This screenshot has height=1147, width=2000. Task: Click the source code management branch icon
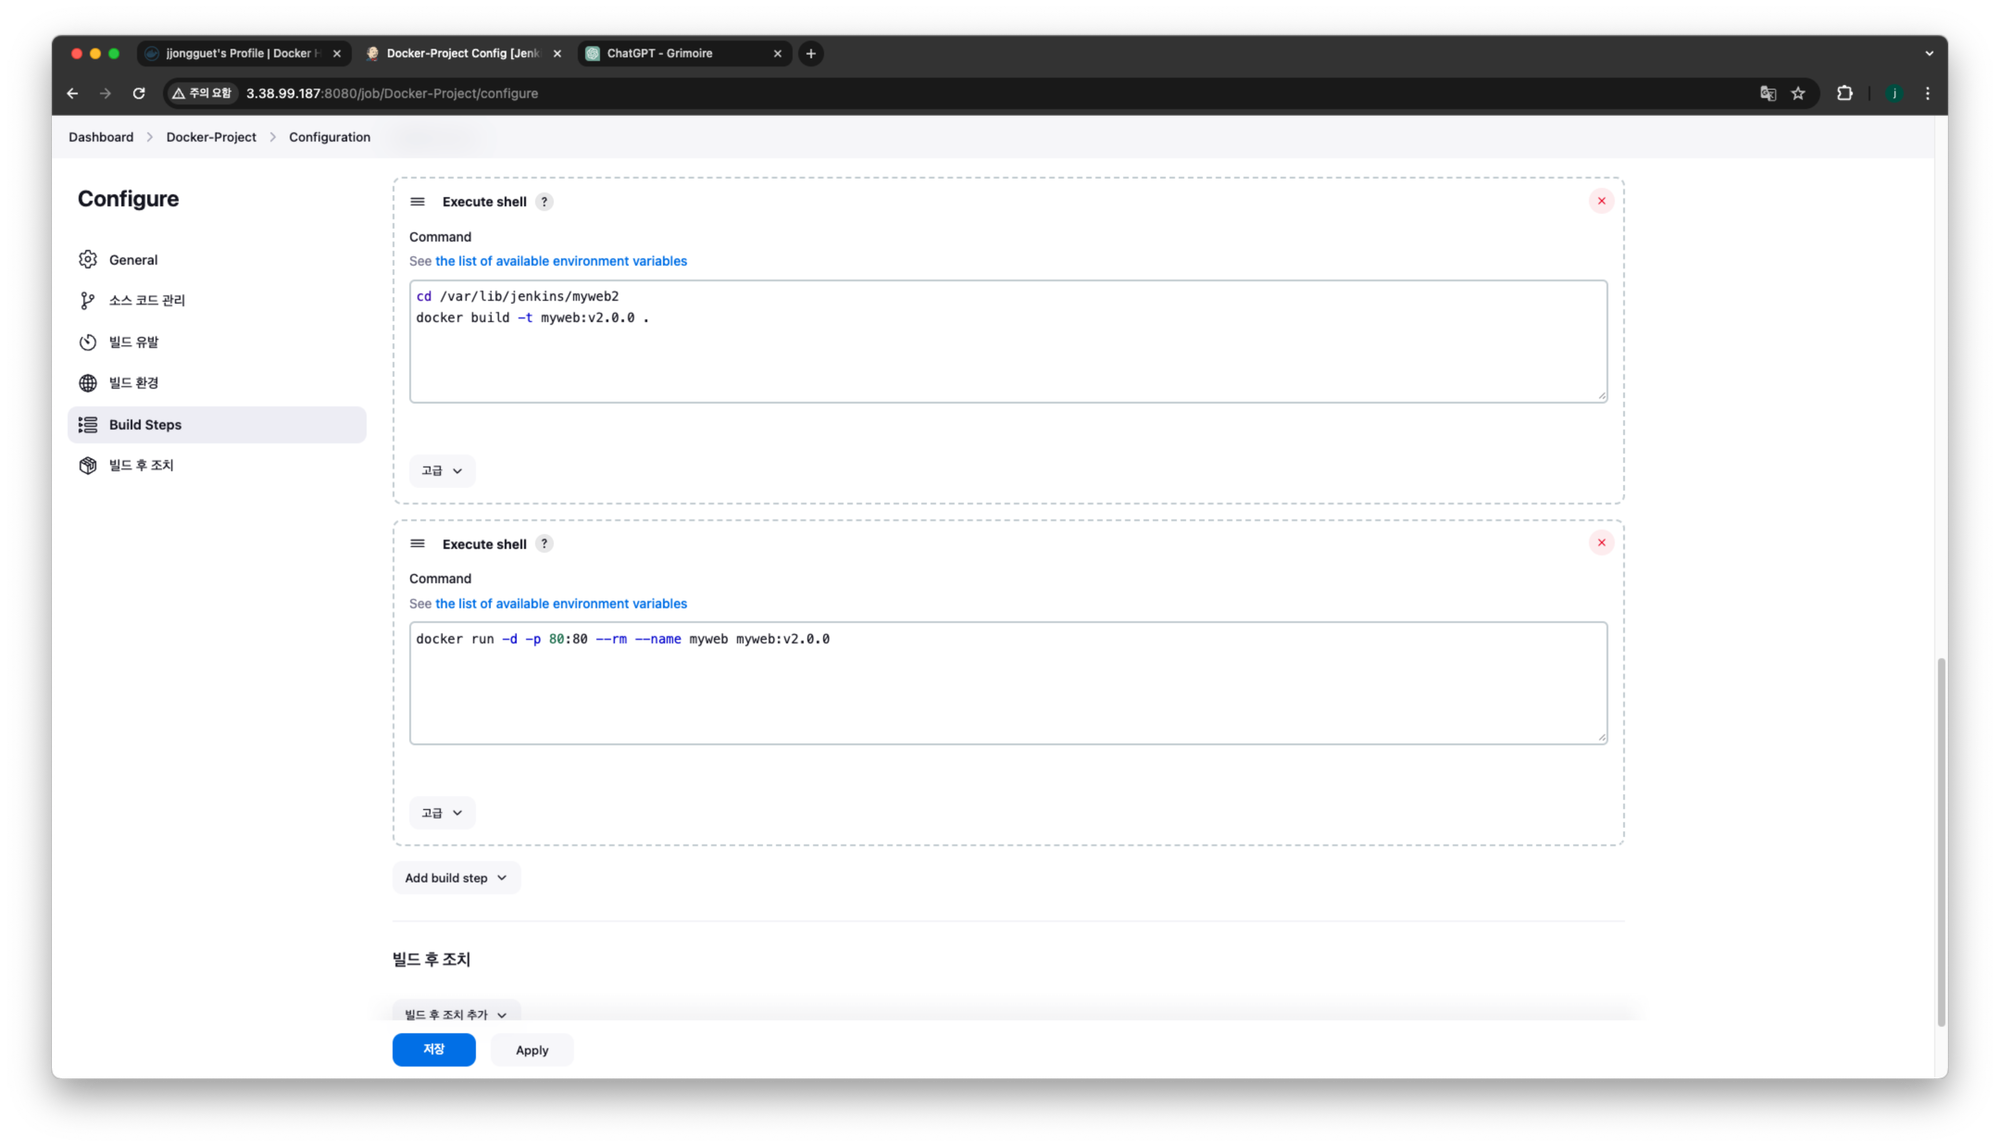click(88, 301)
